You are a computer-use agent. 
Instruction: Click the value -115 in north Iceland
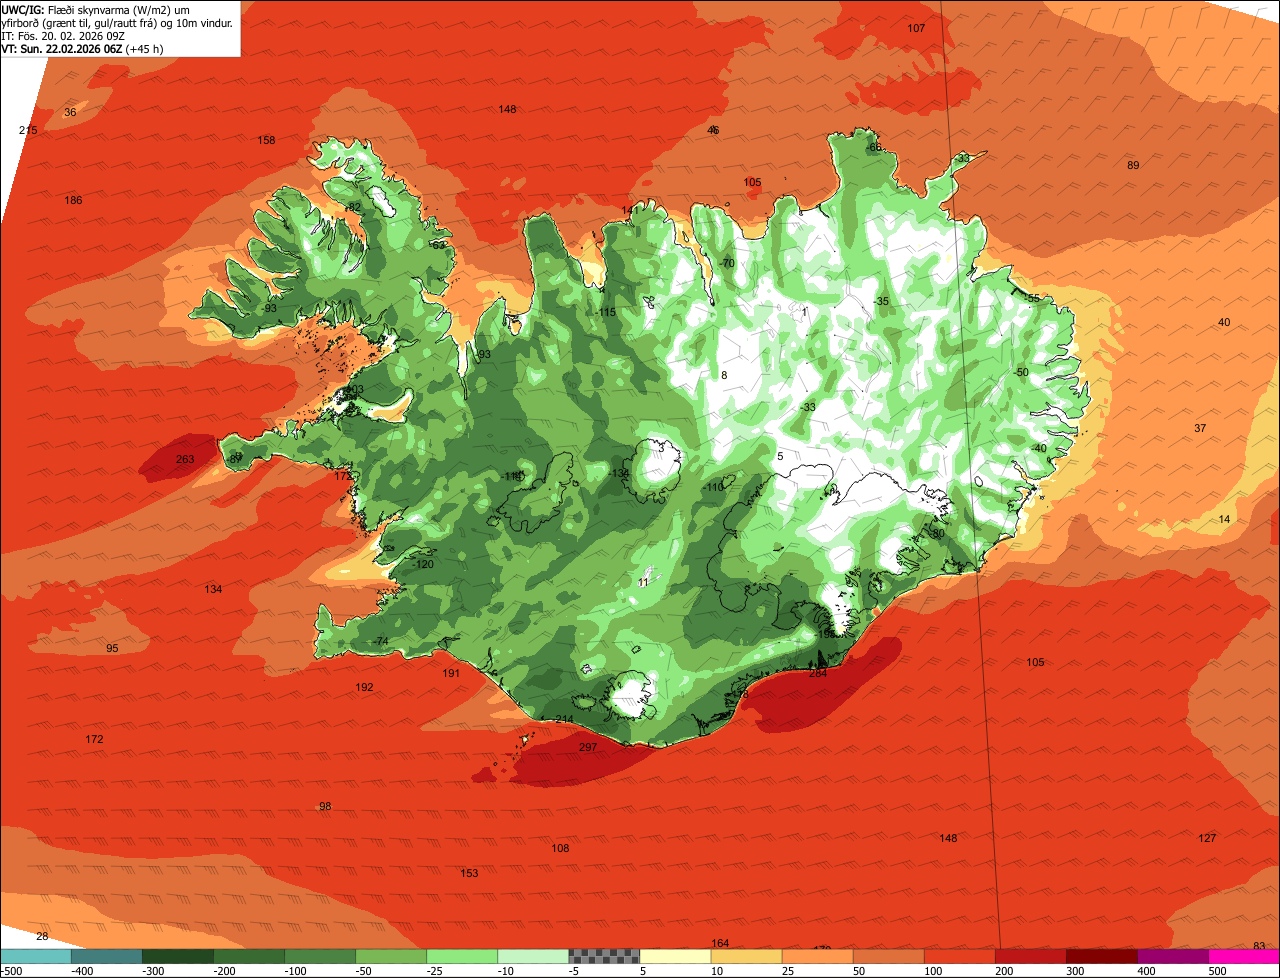point(605,312)
